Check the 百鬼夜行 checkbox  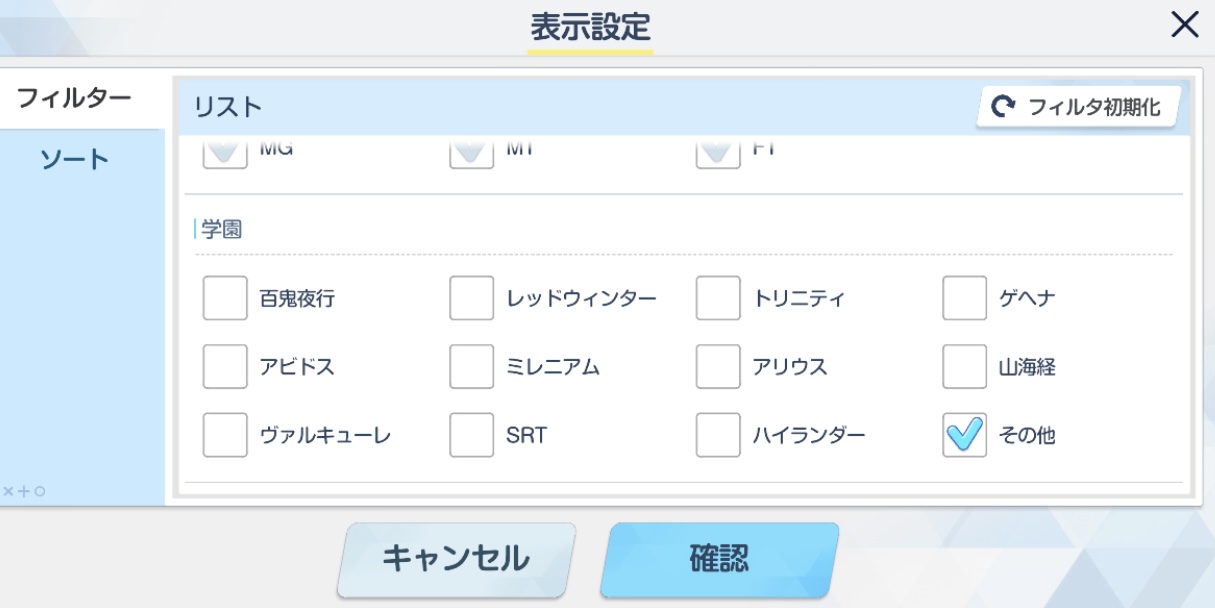tap(225, 298)
